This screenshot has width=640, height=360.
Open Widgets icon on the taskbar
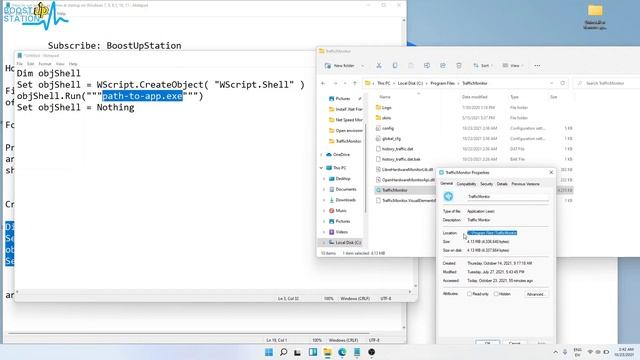pyautogui.click(x=313, y=352)
